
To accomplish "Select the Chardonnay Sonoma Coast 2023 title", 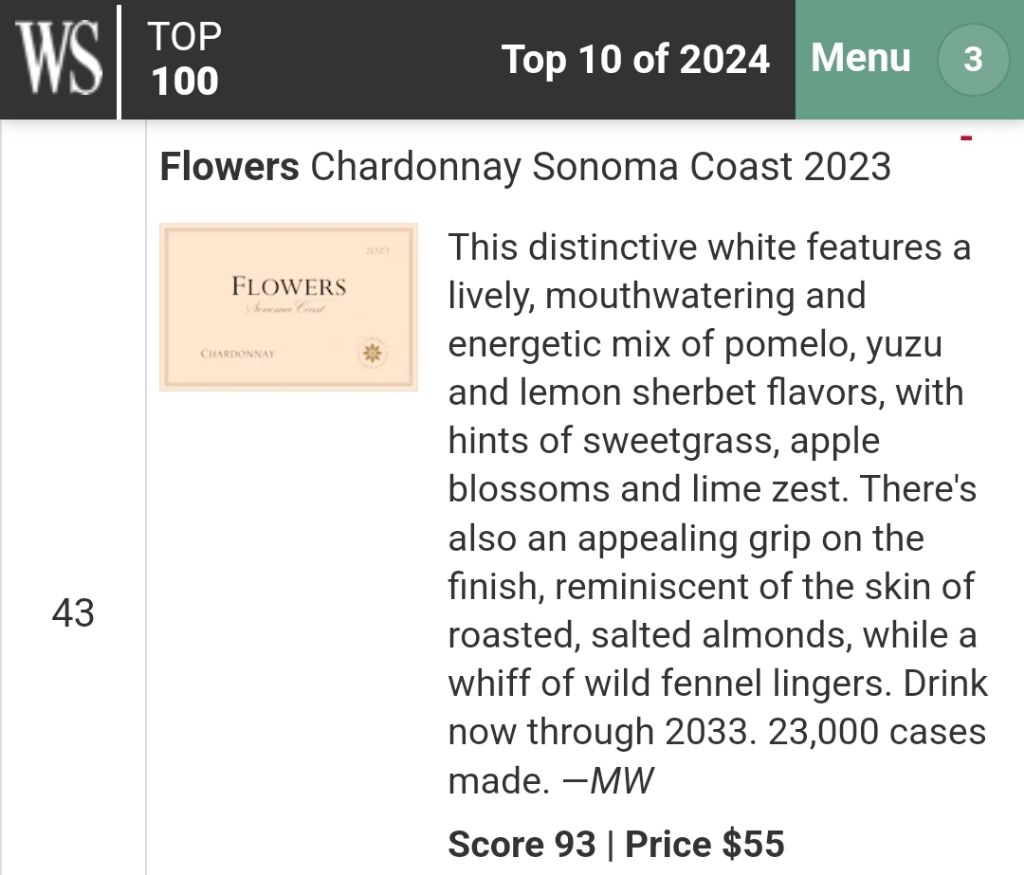I will 600,167.
